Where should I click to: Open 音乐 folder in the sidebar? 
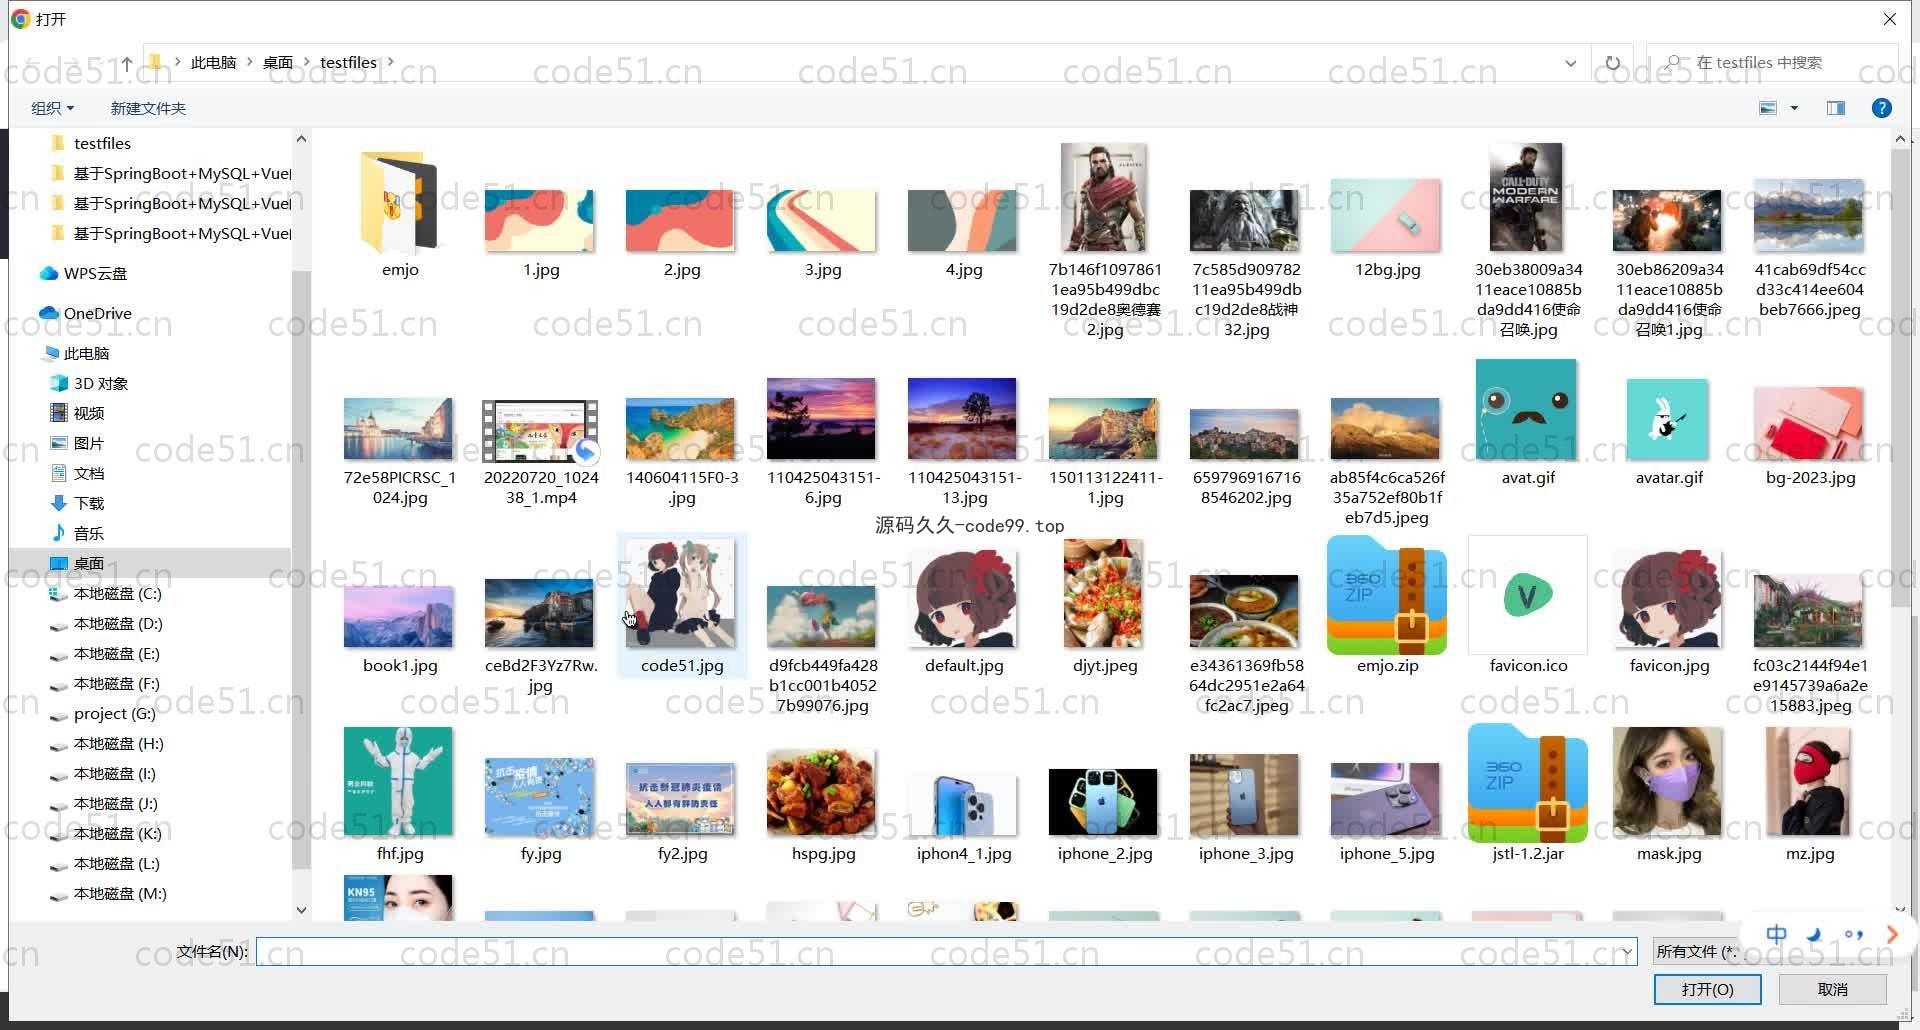click(x=88, y=533)
